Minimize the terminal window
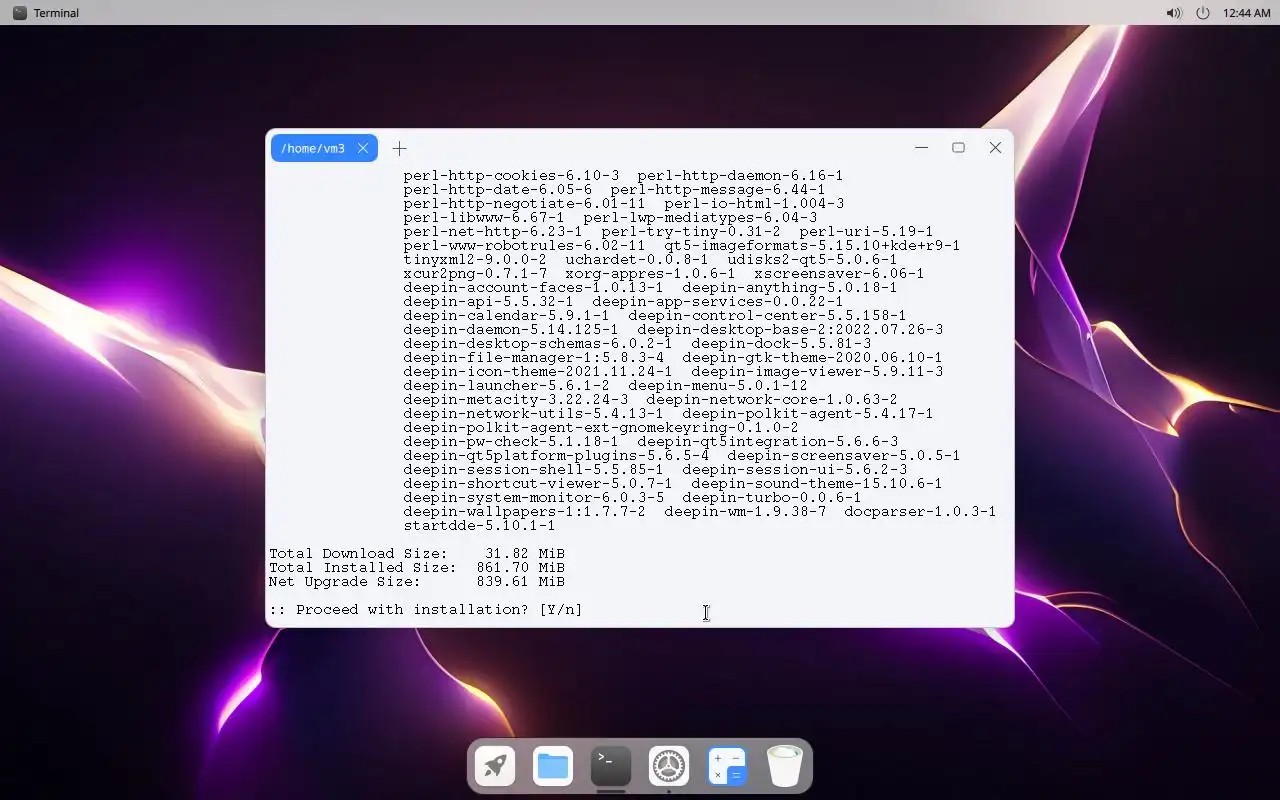 click(921, 147)
